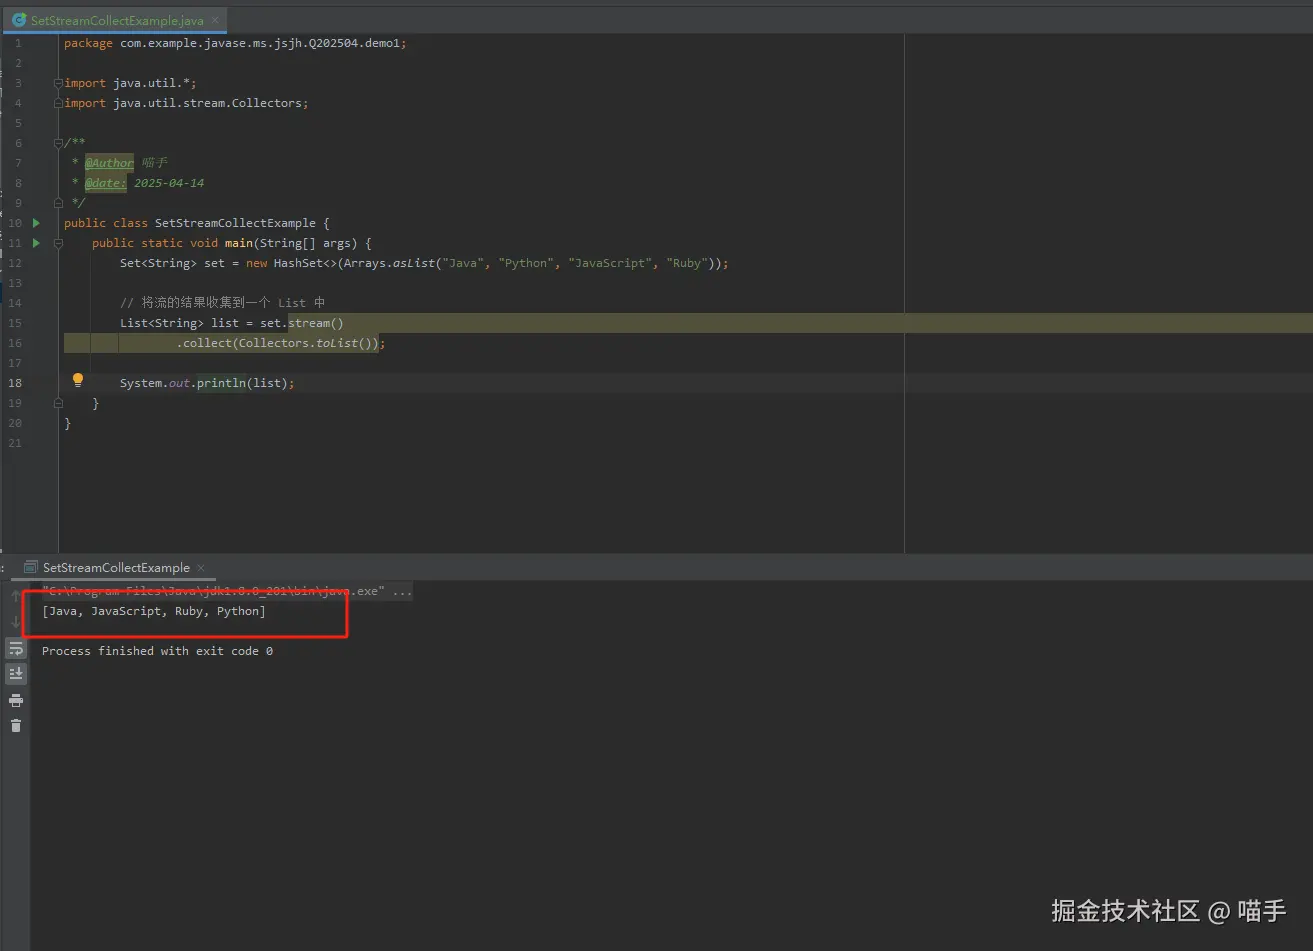Viewport: 1313px width, 951px height.
Task: Click "HashSet<>" in line 12
Action: [305, 263]
